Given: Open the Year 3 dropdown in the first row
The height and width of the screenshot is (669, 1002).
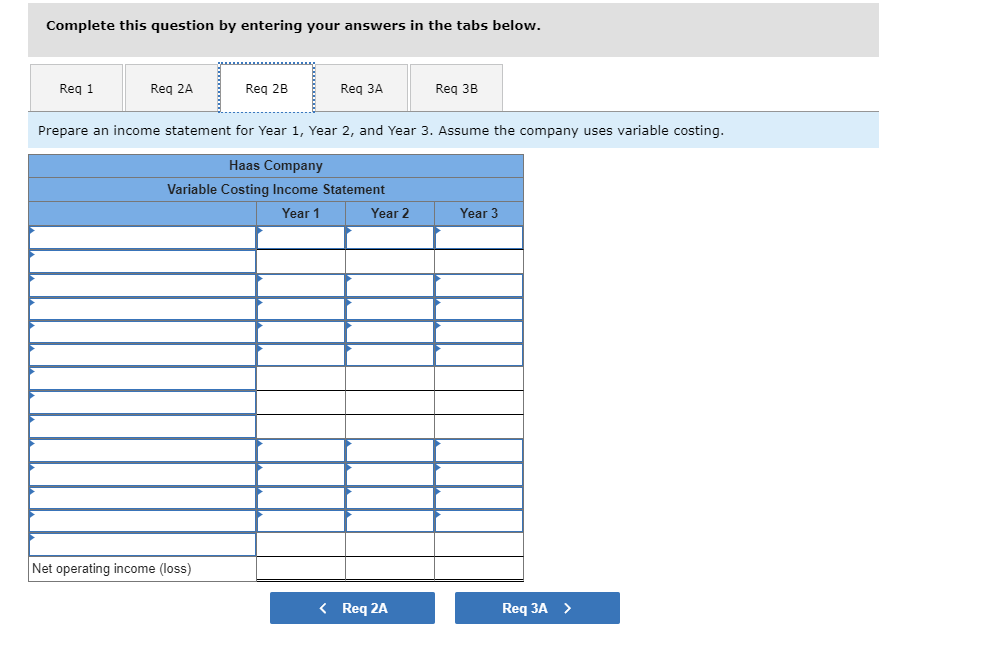Looking at the screenshot, I should tap(478, 237).
